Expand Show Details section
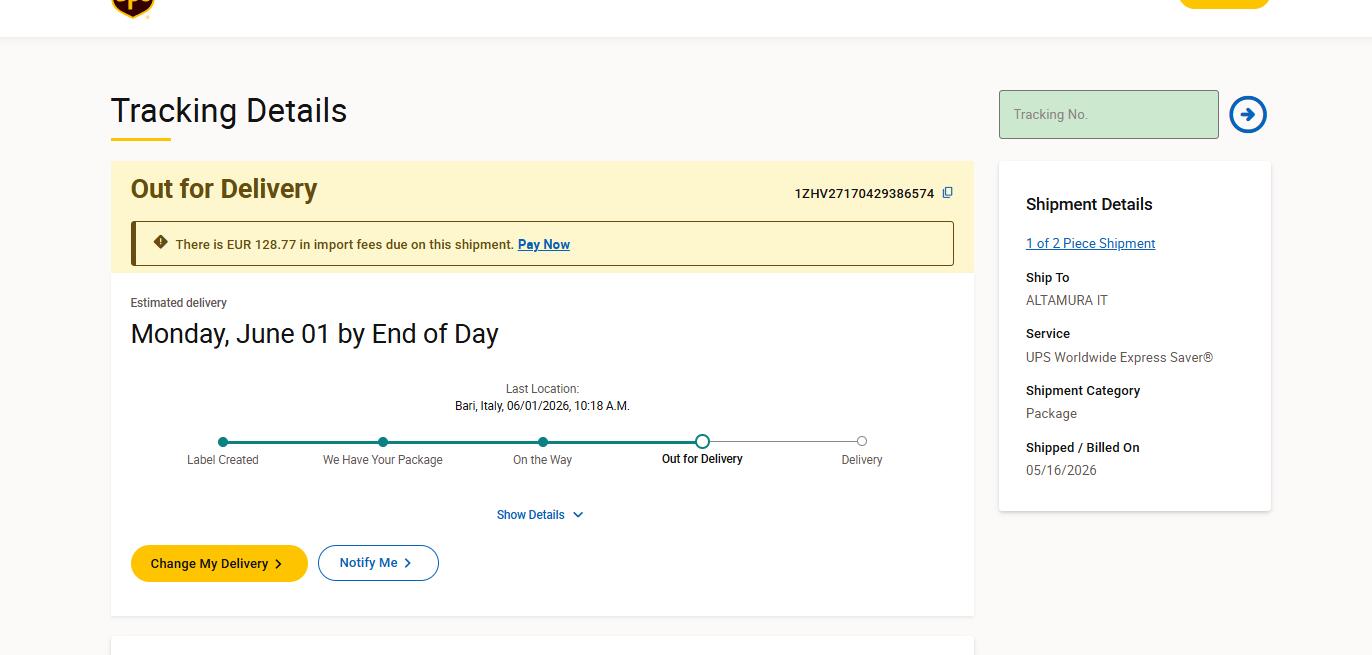Screen dimensions: 1372x655 point(540,515)
